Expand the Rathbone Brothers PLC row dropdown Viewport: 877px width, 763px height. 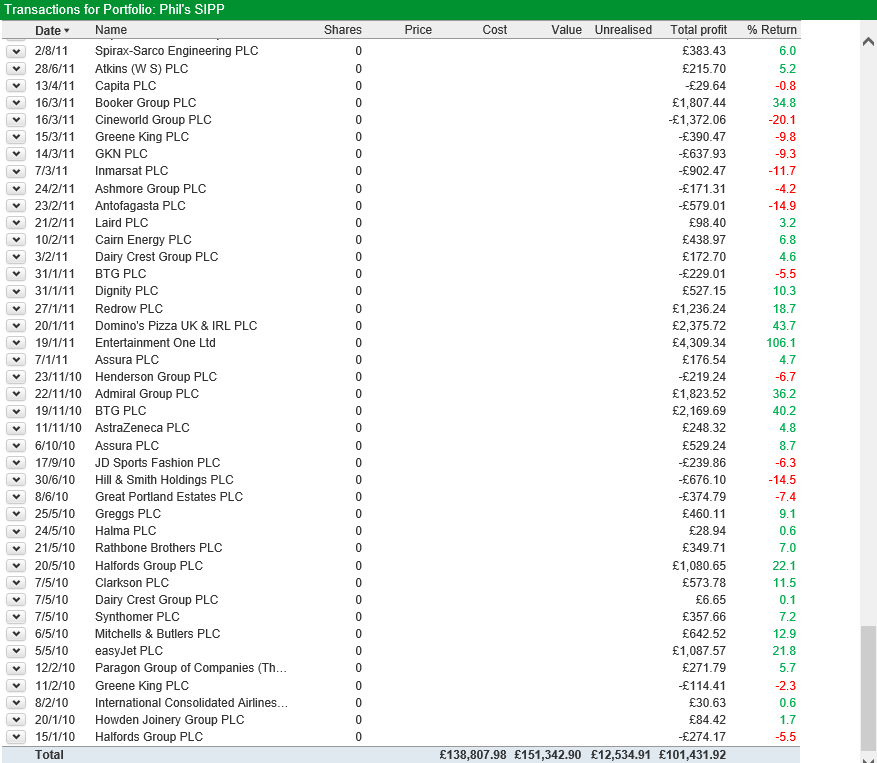tap(16, 548)
